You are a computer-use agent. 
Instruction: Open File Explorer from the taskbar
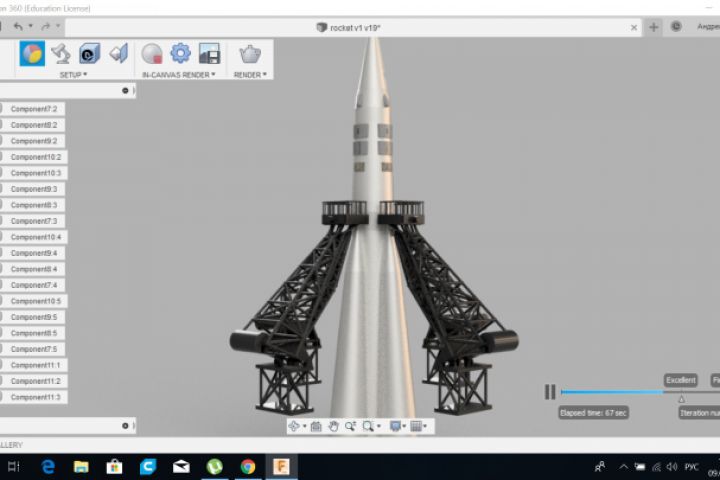coord(81,467)
